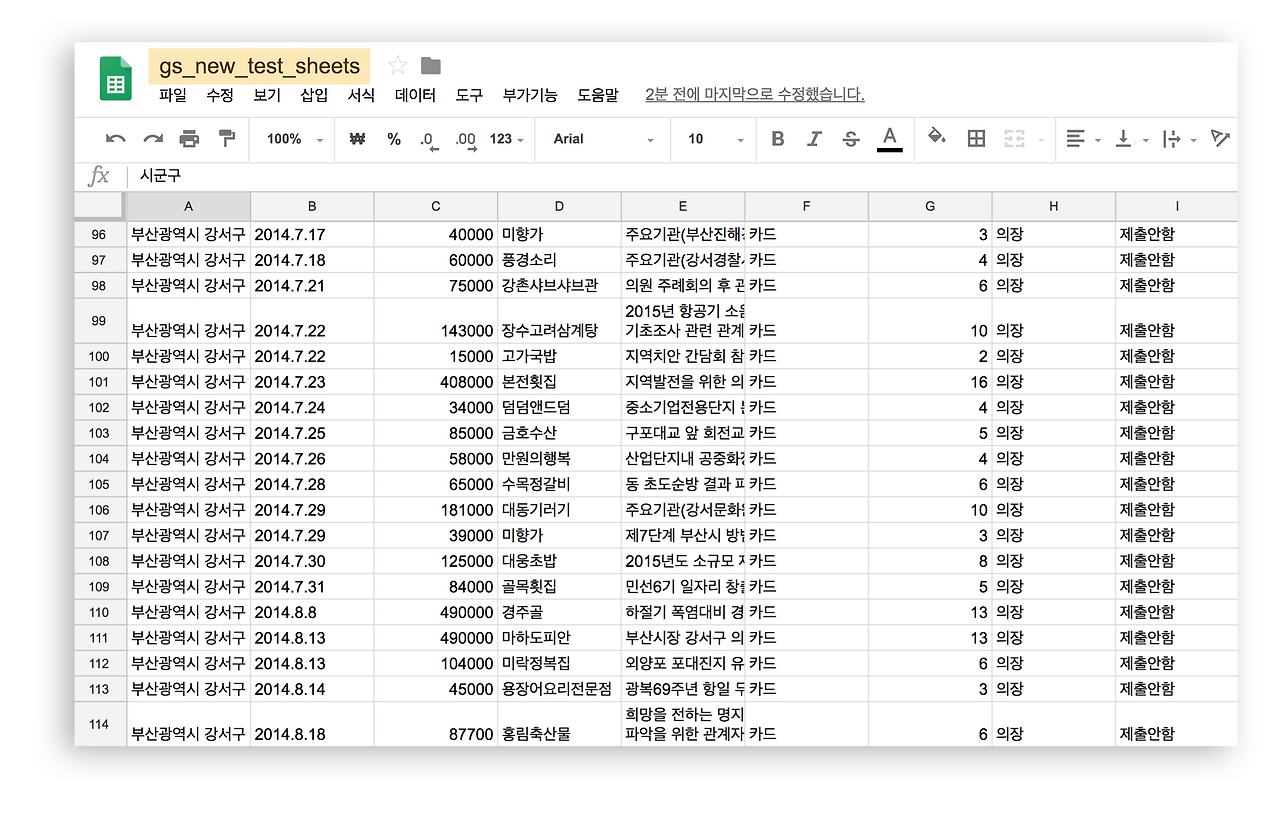Select cell containing 마하도피안
This screenshot has width=1280, height=834.
(559, 637)
